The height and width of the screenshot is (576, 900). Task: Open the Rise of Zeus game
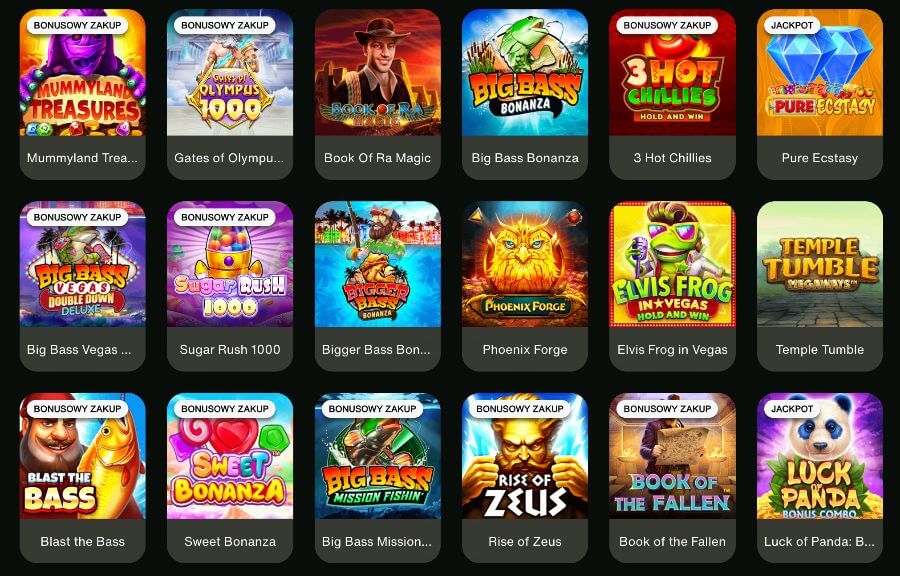(525, 477)
